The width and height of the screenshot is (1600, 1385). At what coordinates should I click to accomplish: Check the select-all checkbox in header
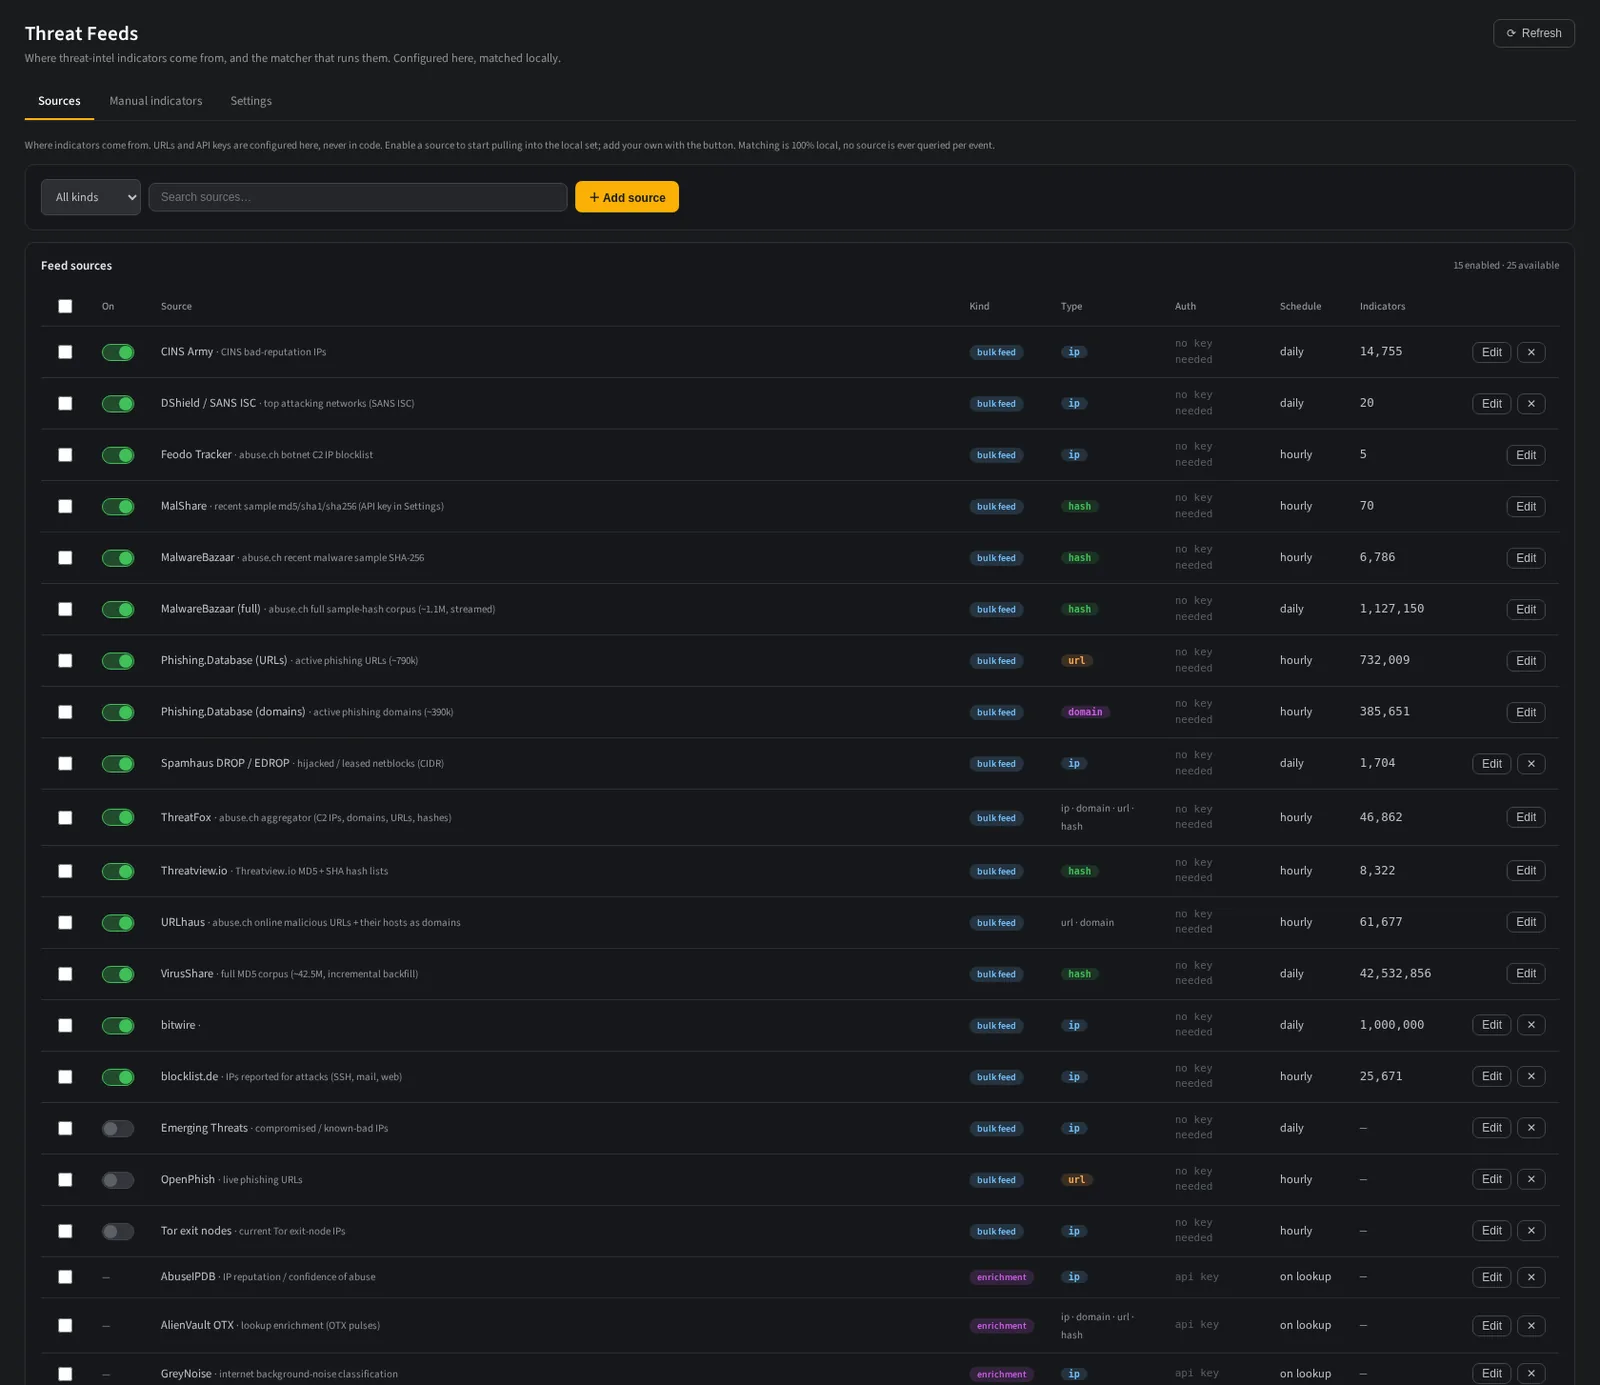(65, 306)
